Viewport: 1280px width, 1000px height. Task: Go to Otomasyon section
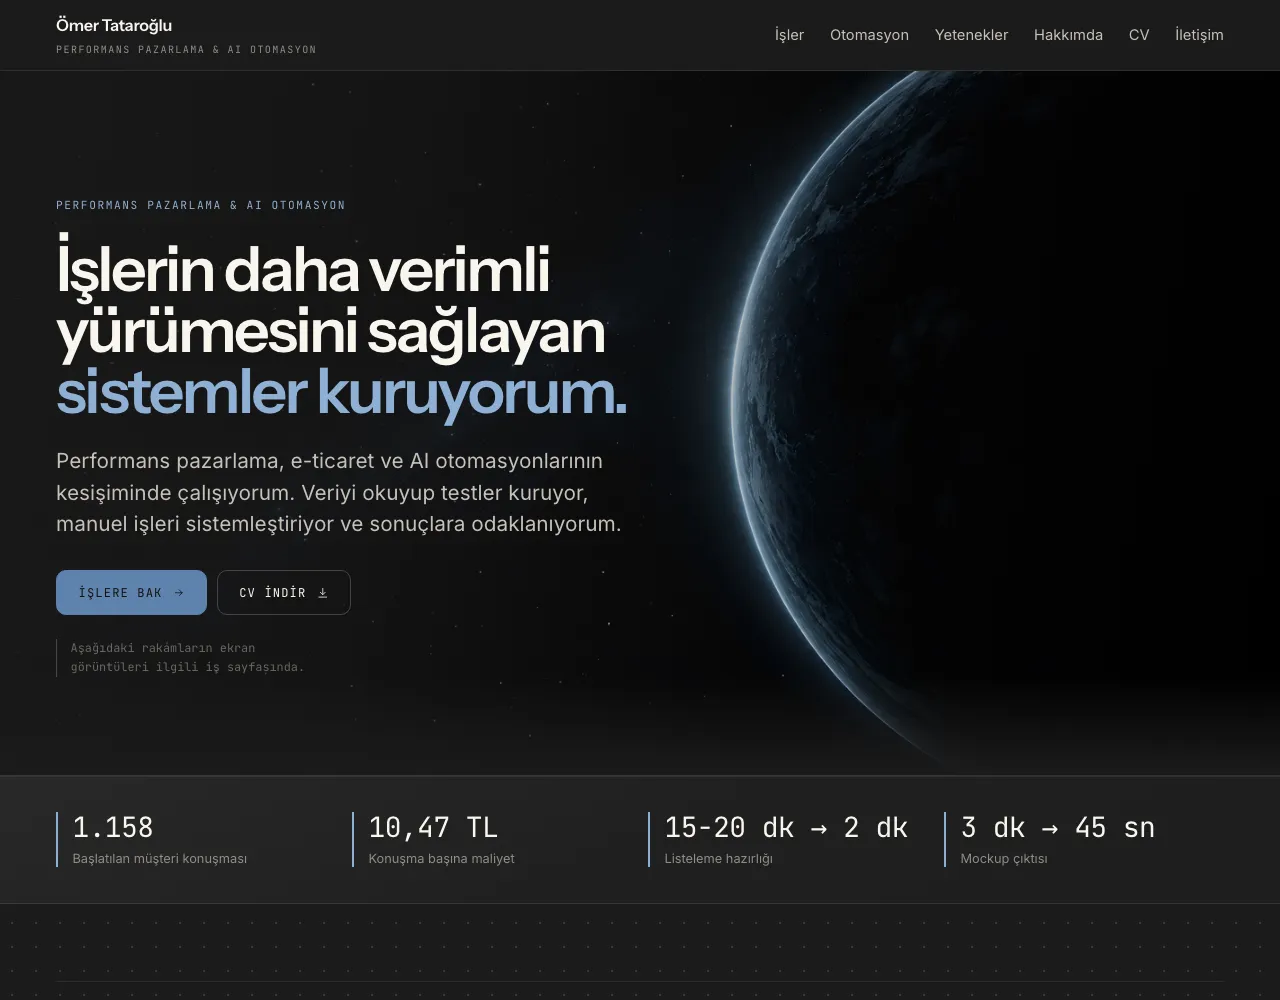(869, 35)
